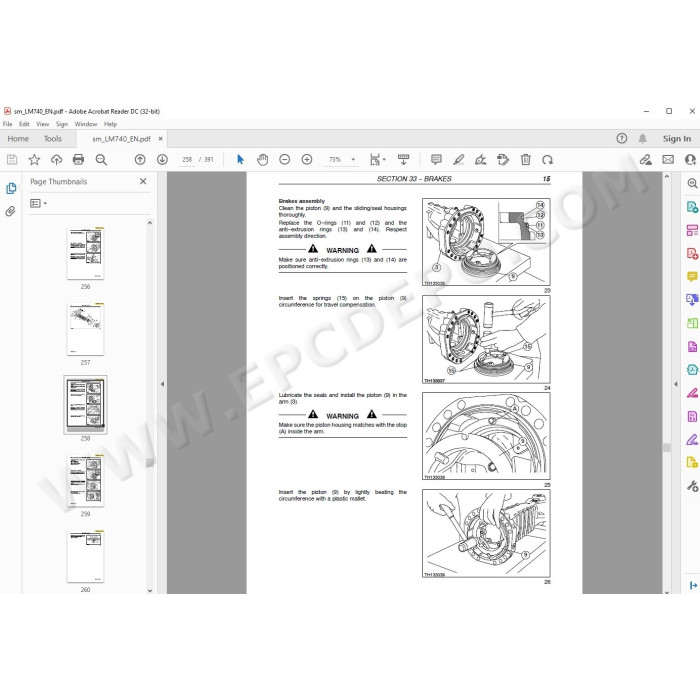Open More Tools wrench icon in right pane
Image resolution: width=700 pixels, height=700 pixels.
click(x=692, y=486)
